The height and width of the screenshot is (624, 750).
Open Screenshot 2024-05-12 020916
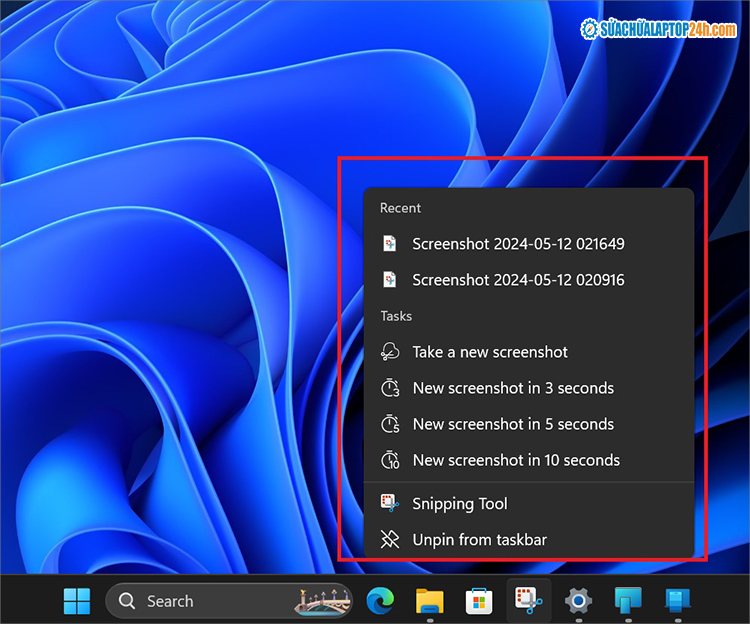pyautogui.click(x=529, y=280)
